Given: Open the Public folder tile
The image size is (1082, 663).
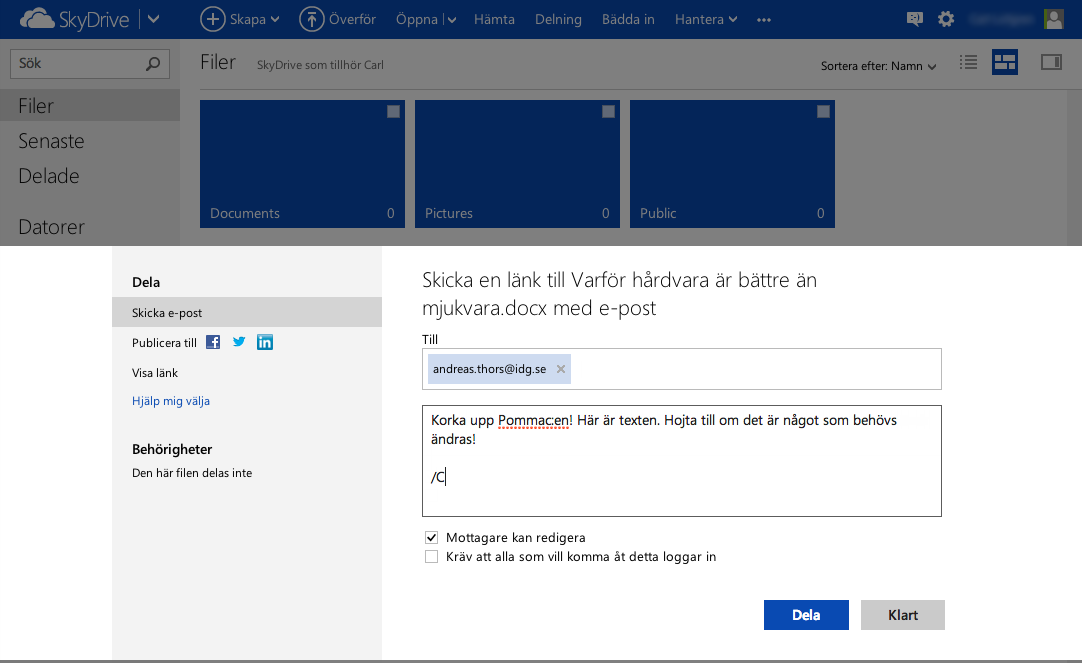Looking at the screenshot, I should 732,164.
